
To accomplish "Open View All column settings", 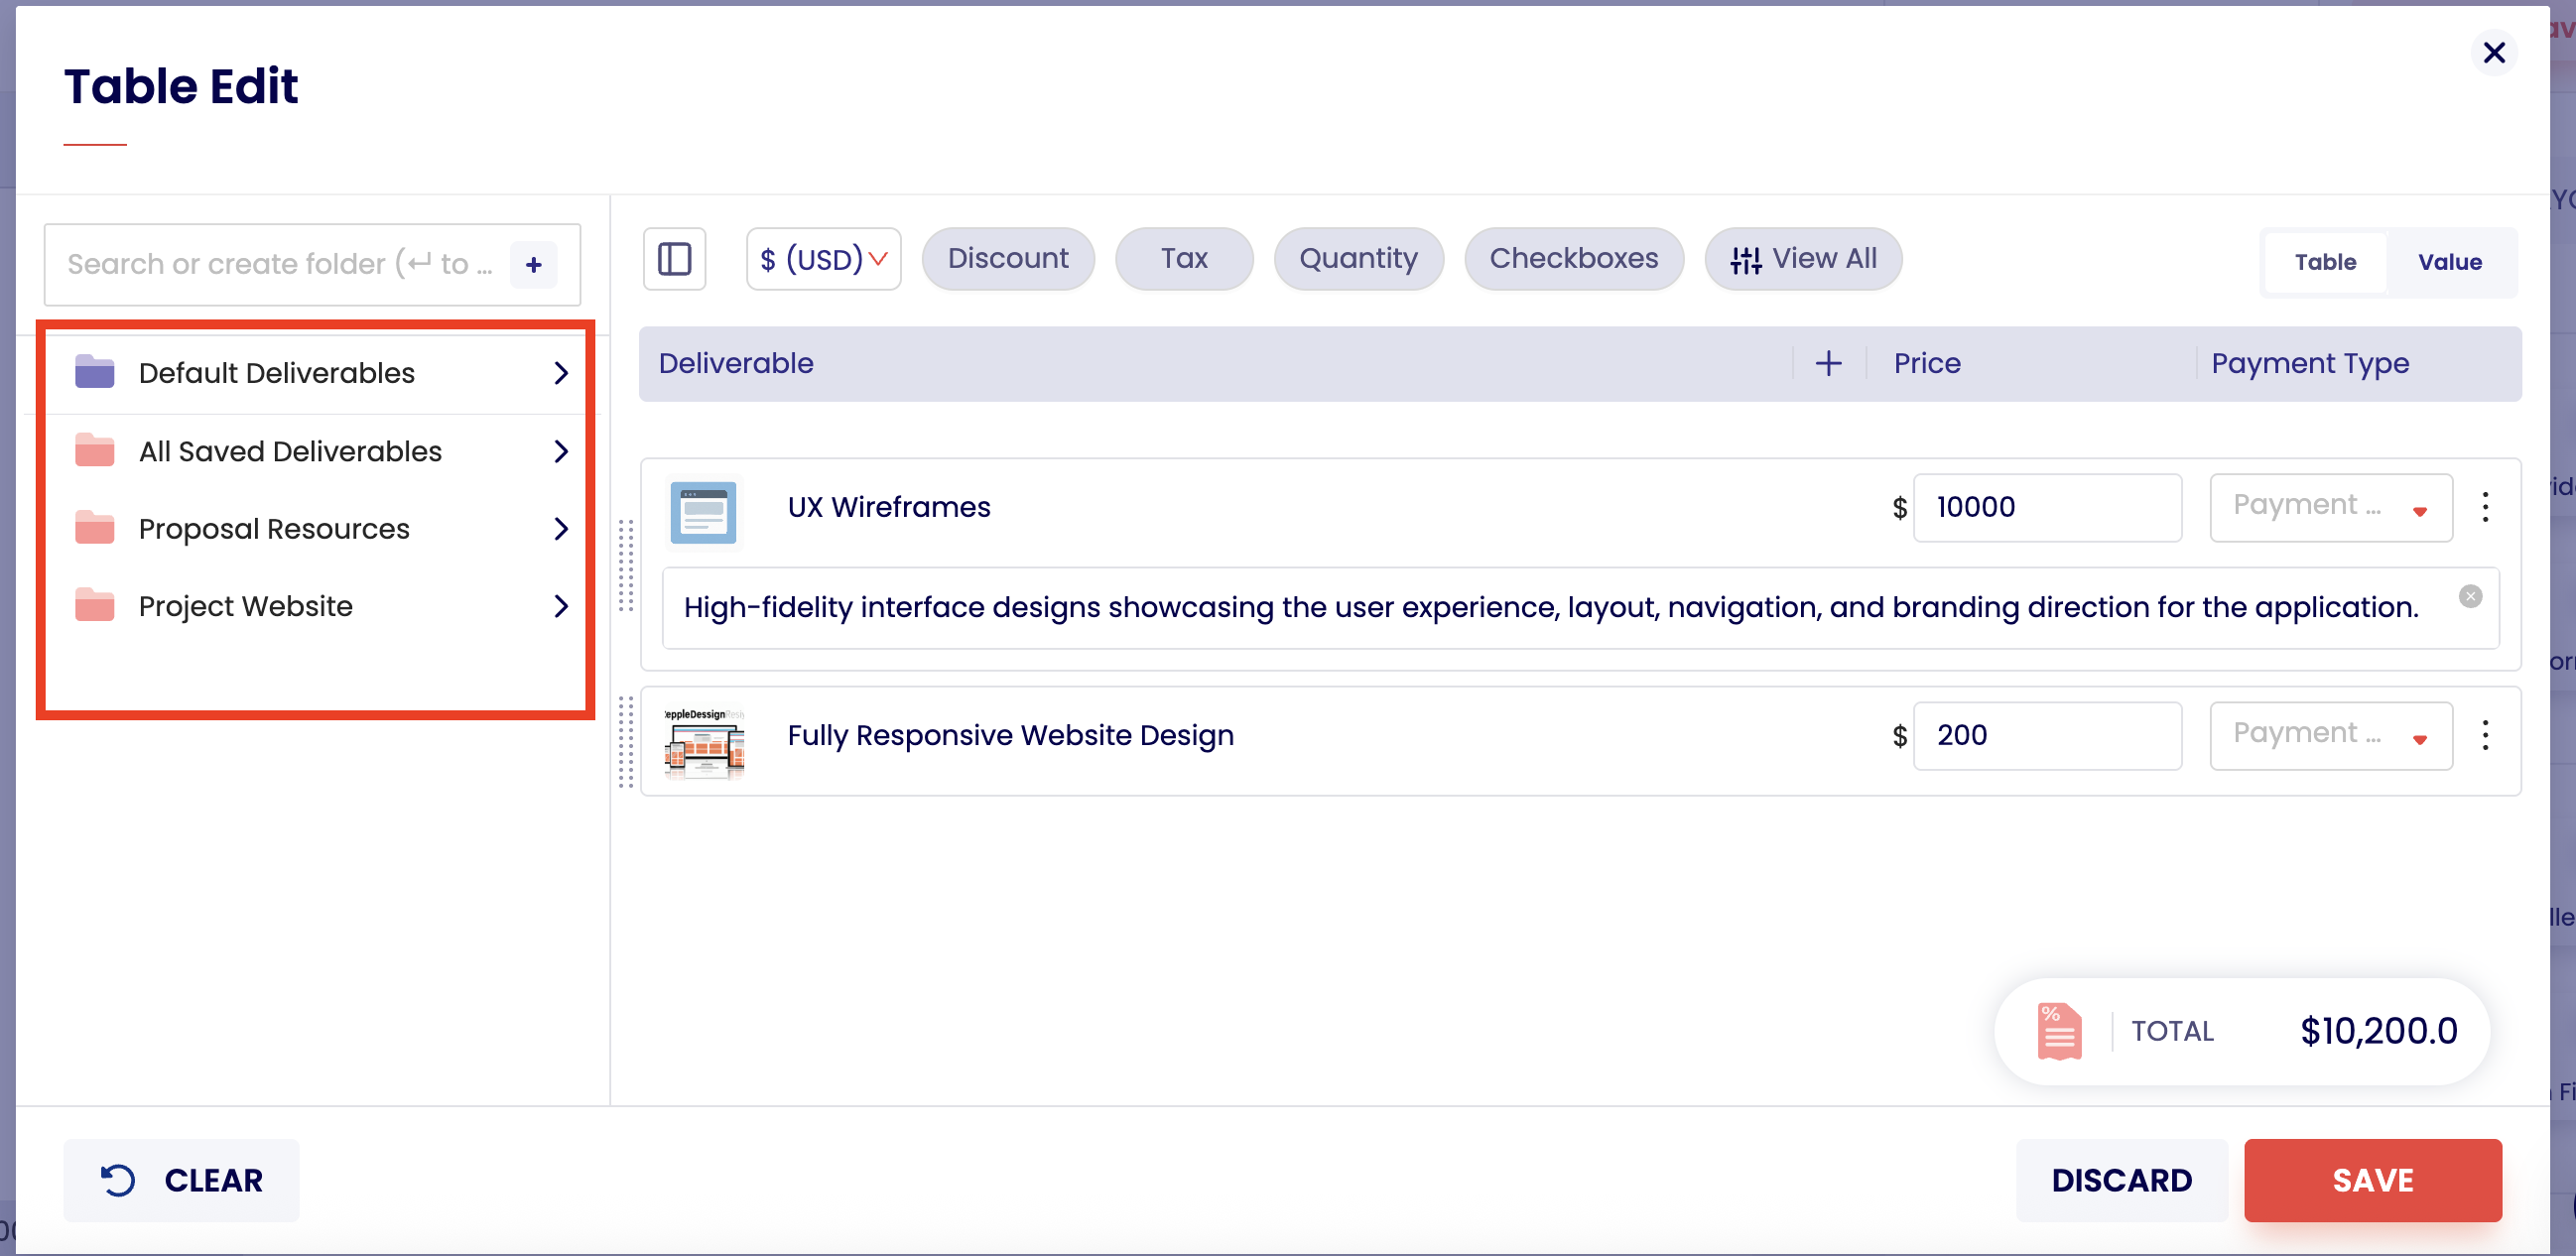I will 1803,259.
